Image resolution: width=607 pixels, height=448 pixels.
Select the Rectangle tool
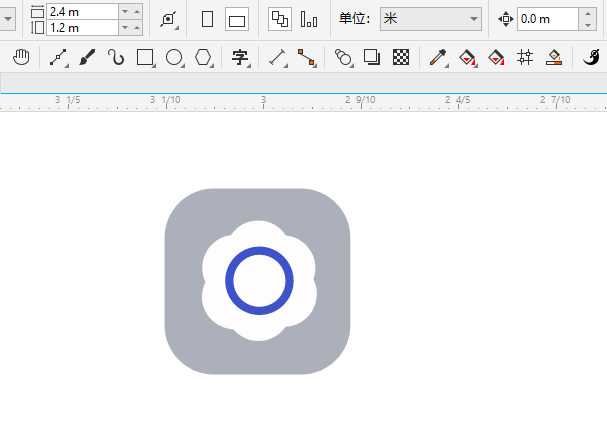[x=145, y=57]
